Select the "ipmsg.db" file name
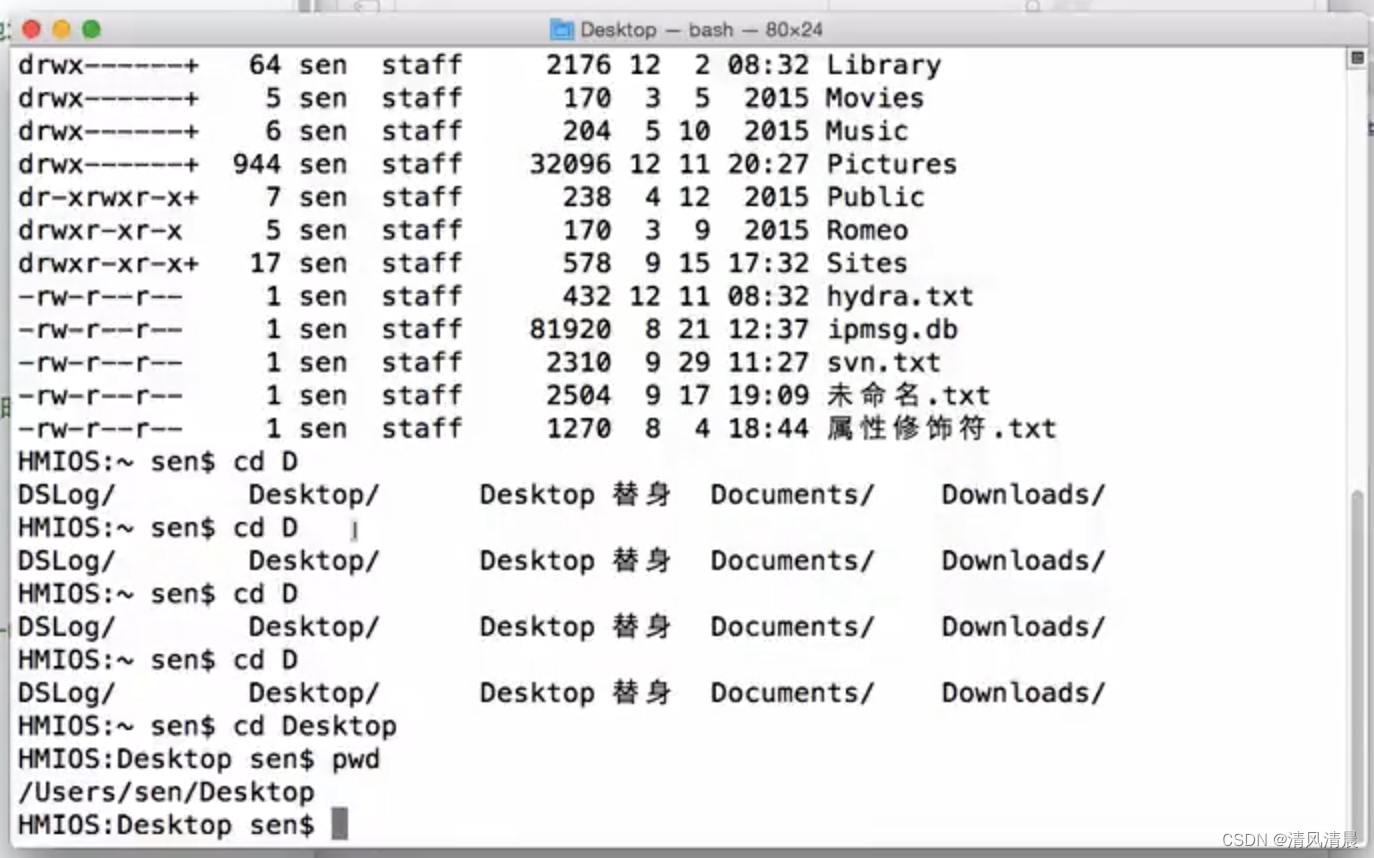The width and height of the screenshot is (1374, 858). coord(891,330)
